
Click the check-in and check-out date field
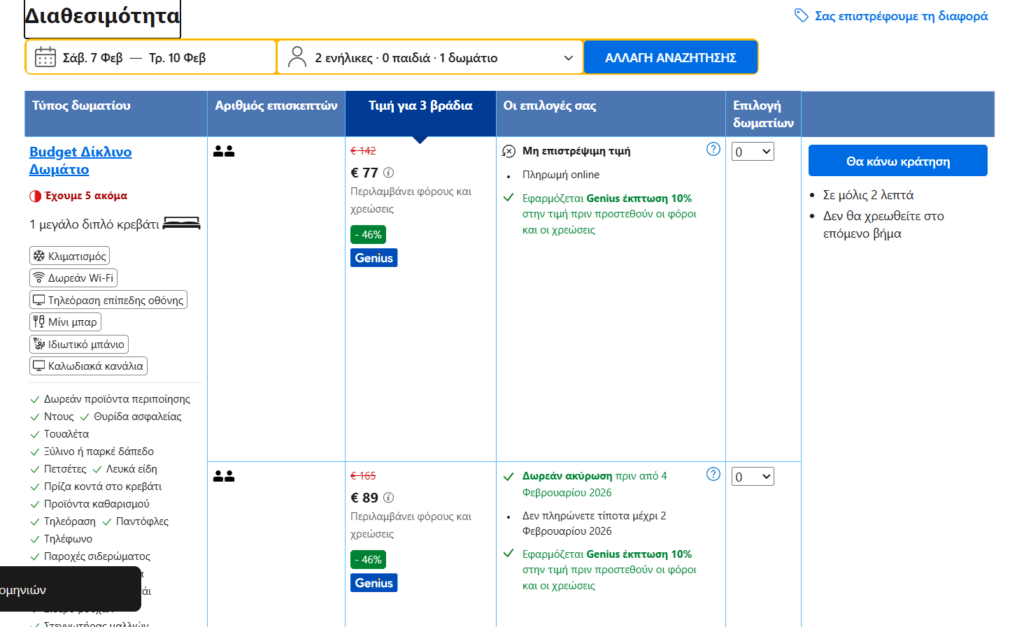click(150, 57)
